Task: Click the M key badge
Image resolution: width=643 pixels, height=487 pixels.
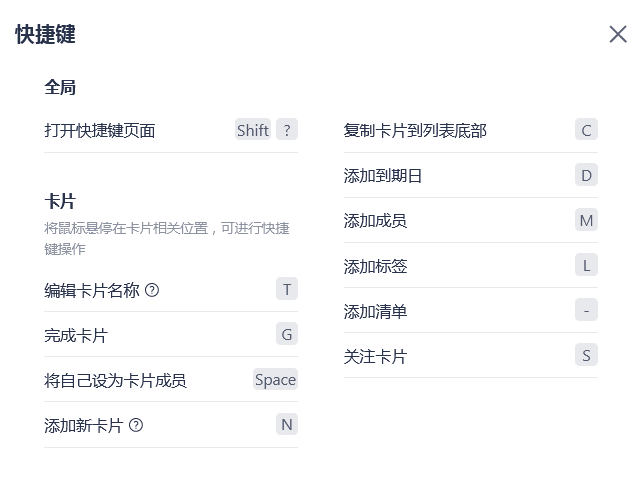Action: click(586, 220)
